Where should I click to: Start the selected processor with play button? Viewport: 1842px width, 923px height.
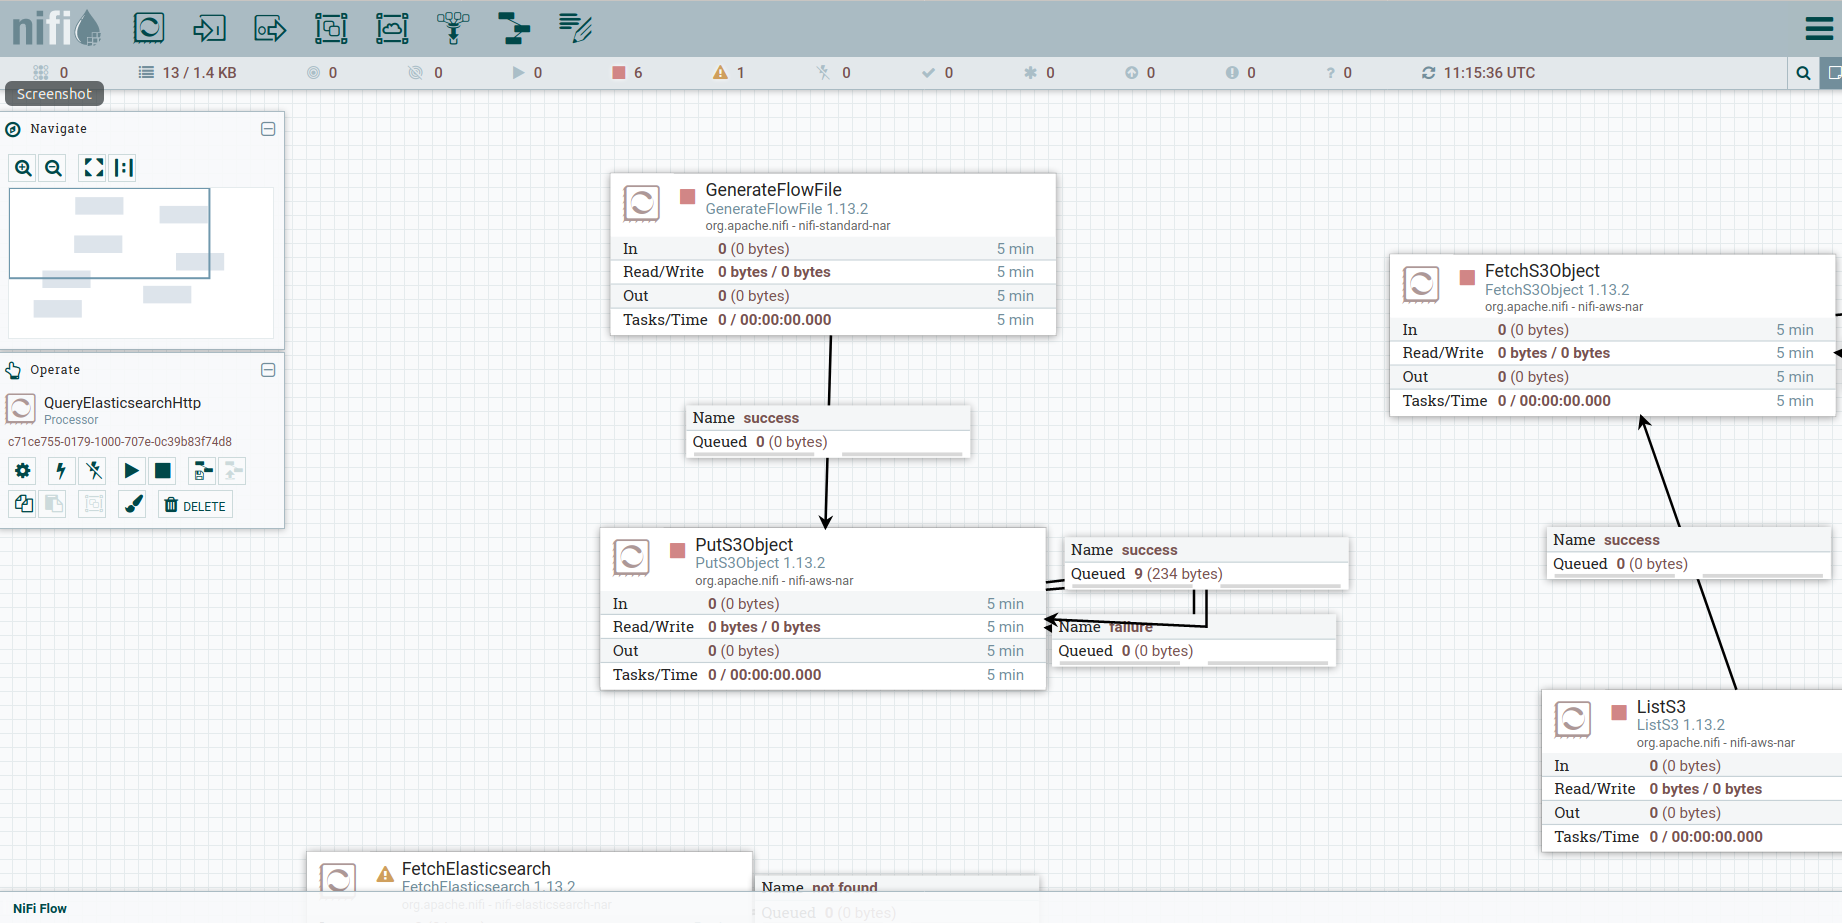coord(131,471)
